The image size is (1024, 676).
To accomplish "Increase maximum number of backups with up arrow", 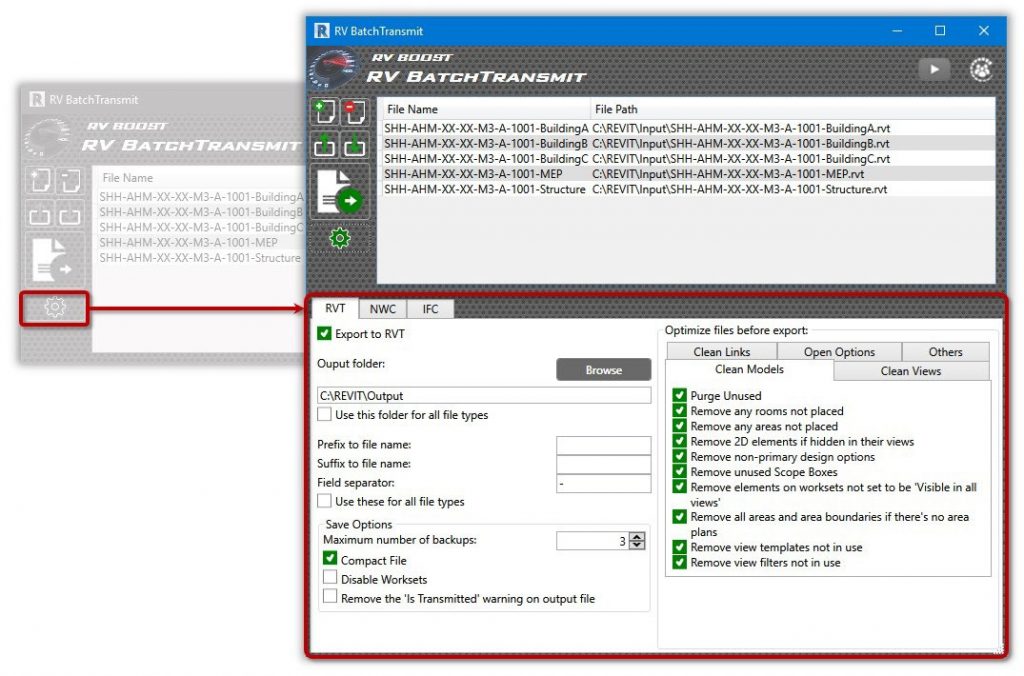I will [x=637, y=536].
